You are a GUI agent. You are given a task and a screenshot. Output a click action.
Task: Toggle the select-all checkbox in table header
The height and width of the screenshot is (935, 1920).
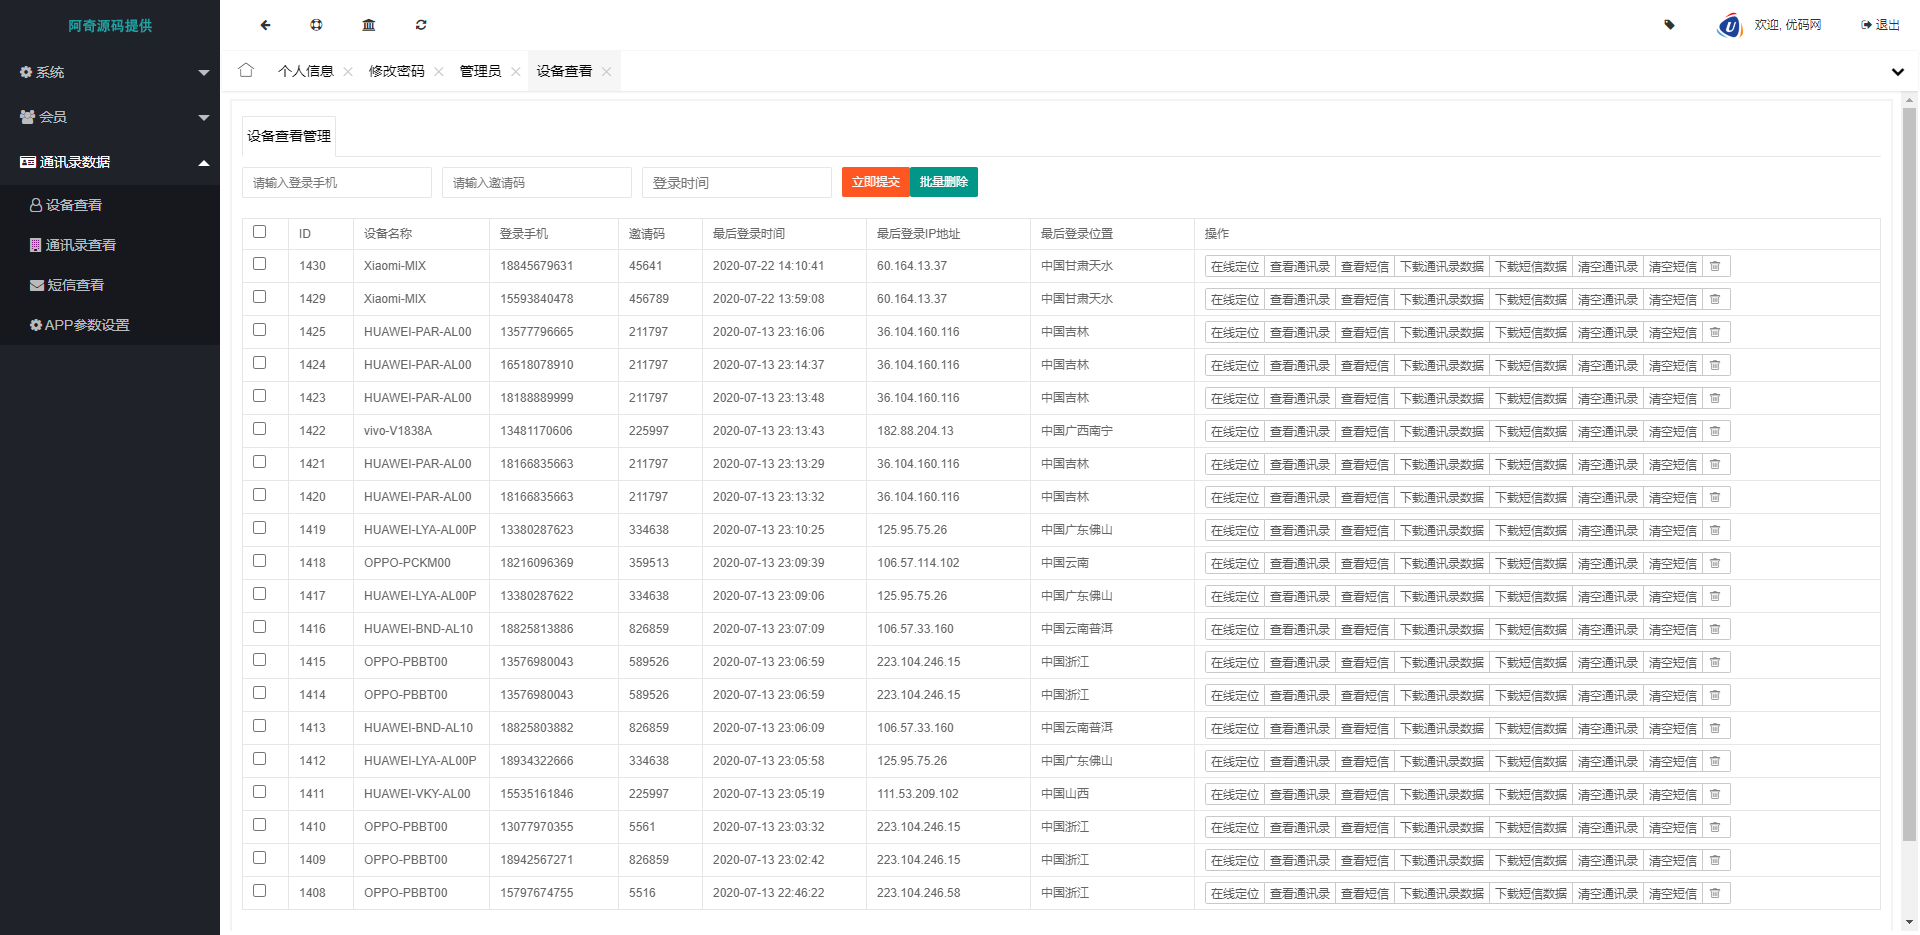coord(261,231)
